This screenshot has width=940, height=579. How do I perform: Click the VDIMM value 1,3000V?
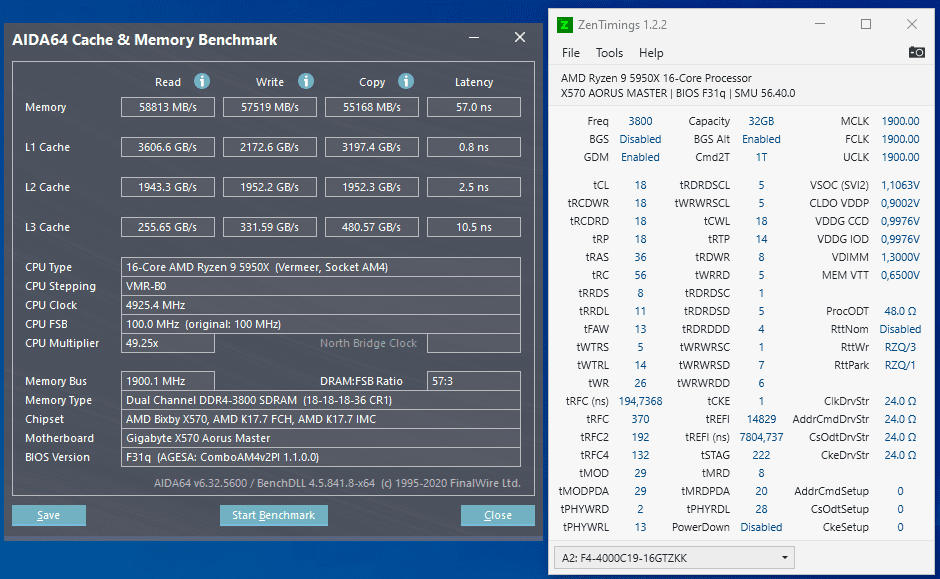900,257
